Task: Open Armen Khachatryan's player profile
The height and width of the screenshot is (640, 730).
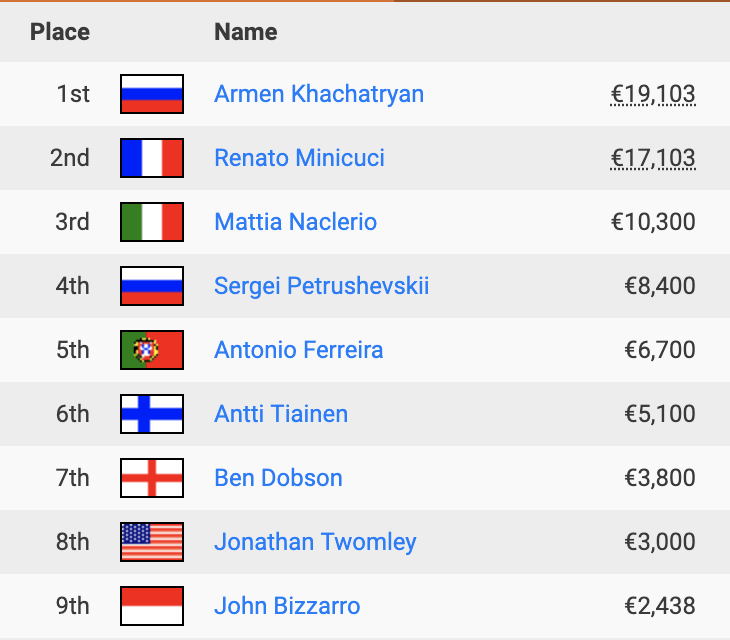Action: coord(319,94)
